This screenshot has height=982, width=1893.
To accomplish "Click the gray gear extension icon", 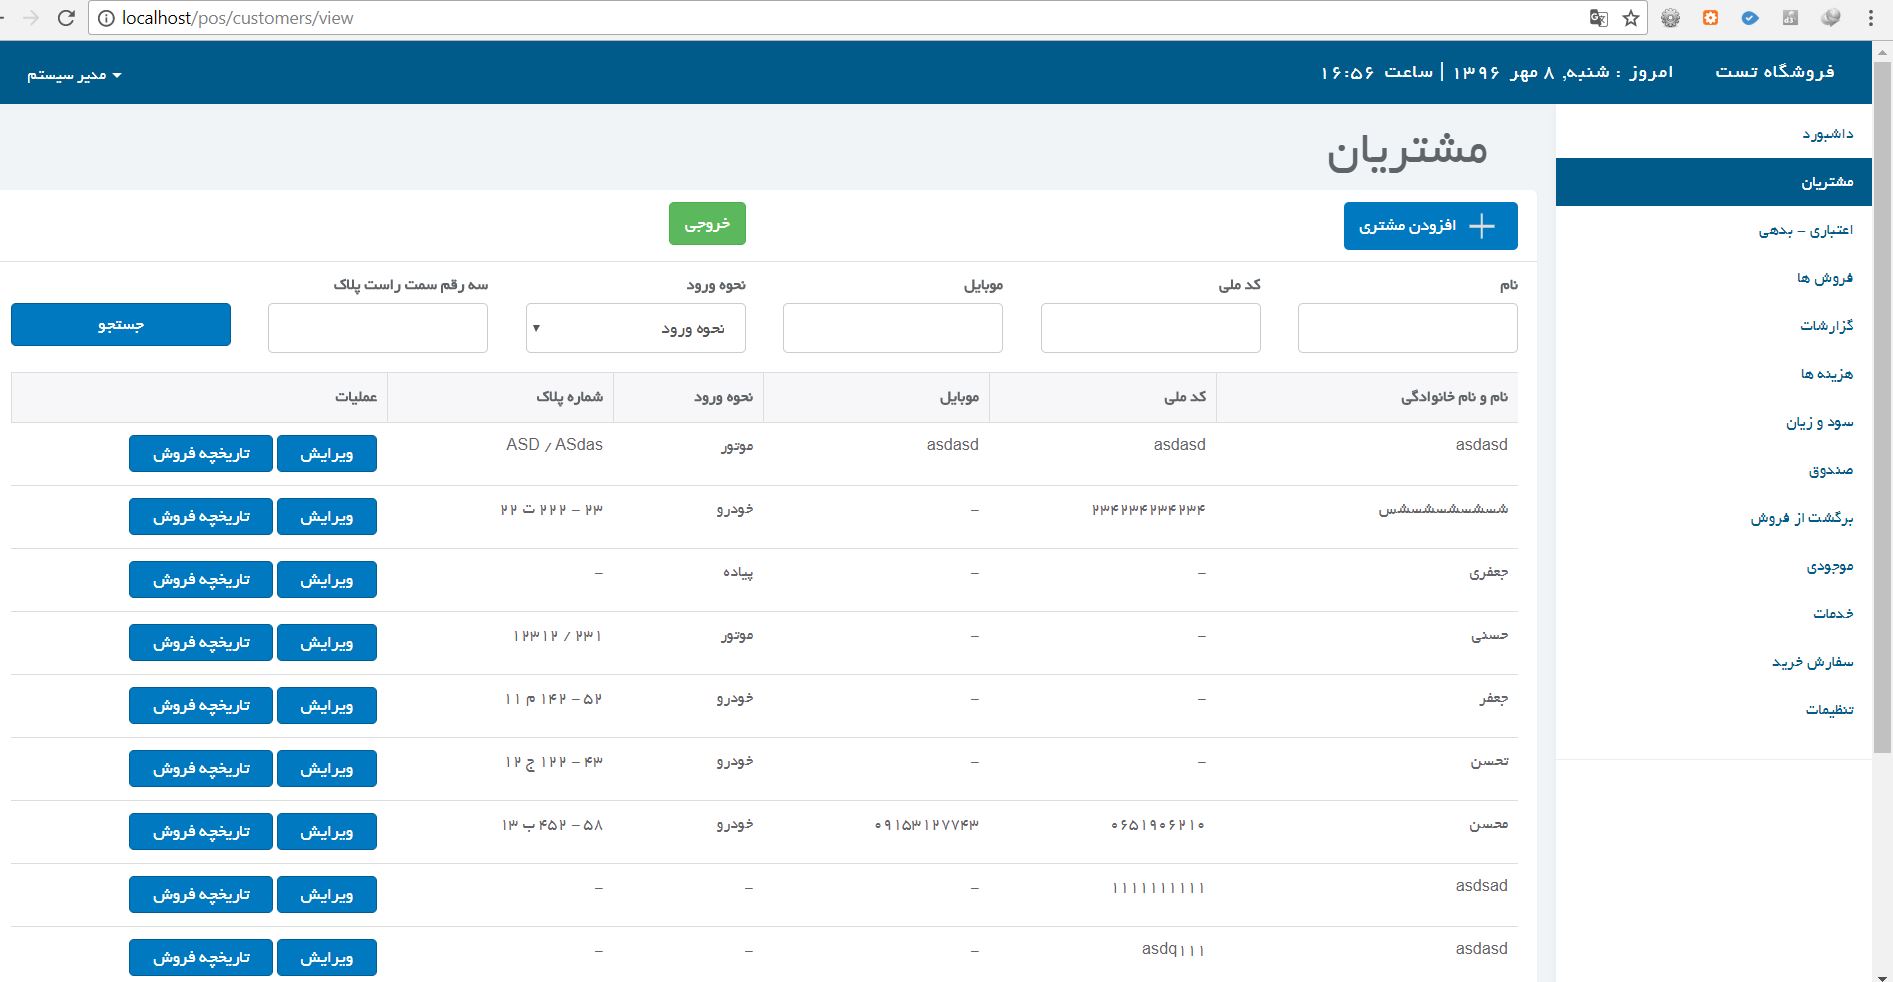I will pyautogui.click(x=1670, y=18).
